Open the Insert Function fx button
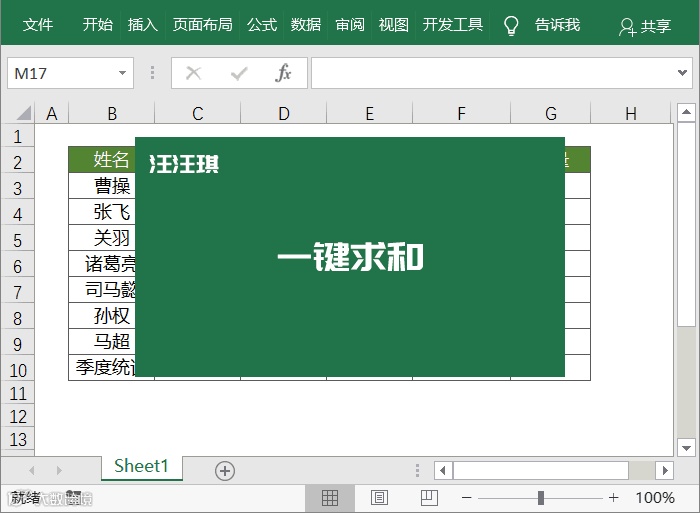The image size is (700, 513). point(283,73)
